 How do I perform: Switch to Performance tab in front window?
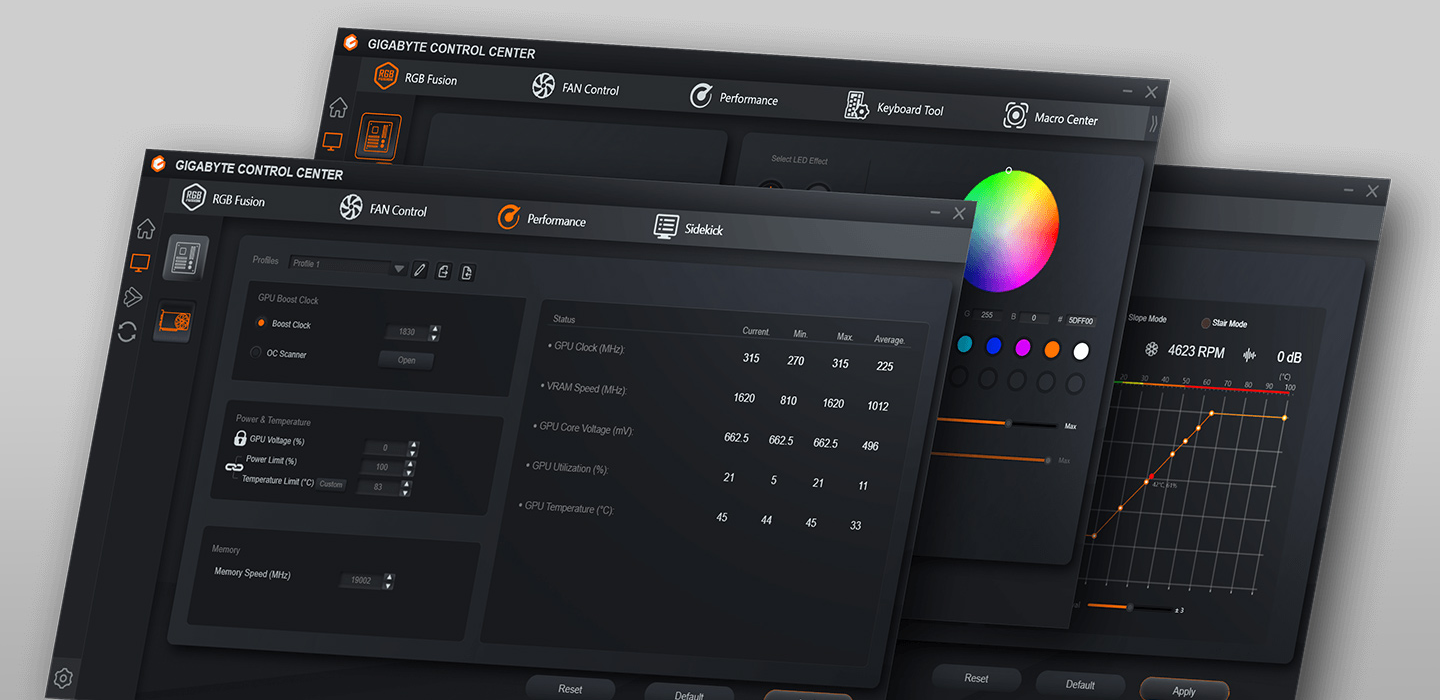point(542,218)
